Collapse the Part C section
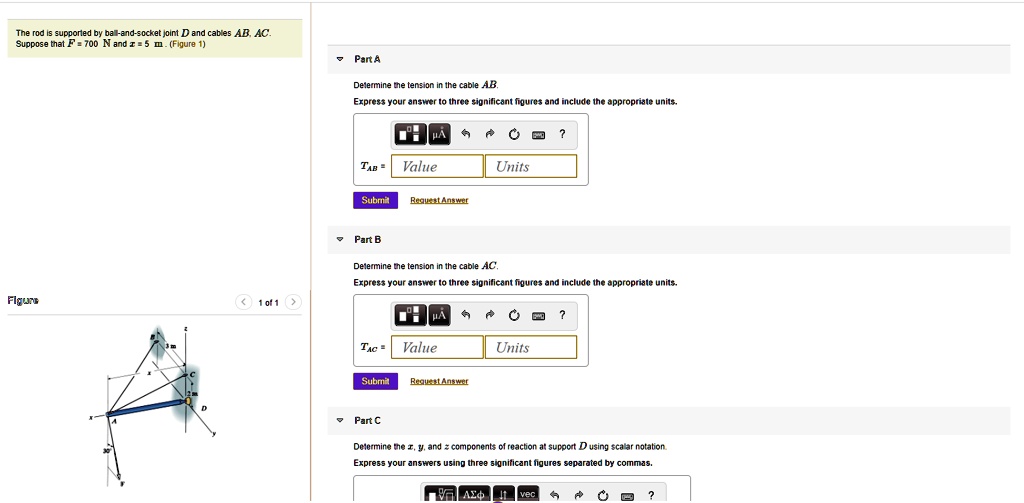Image resolution: width=1024 pixels, height=503 pixels. click(x=340, y=421)
